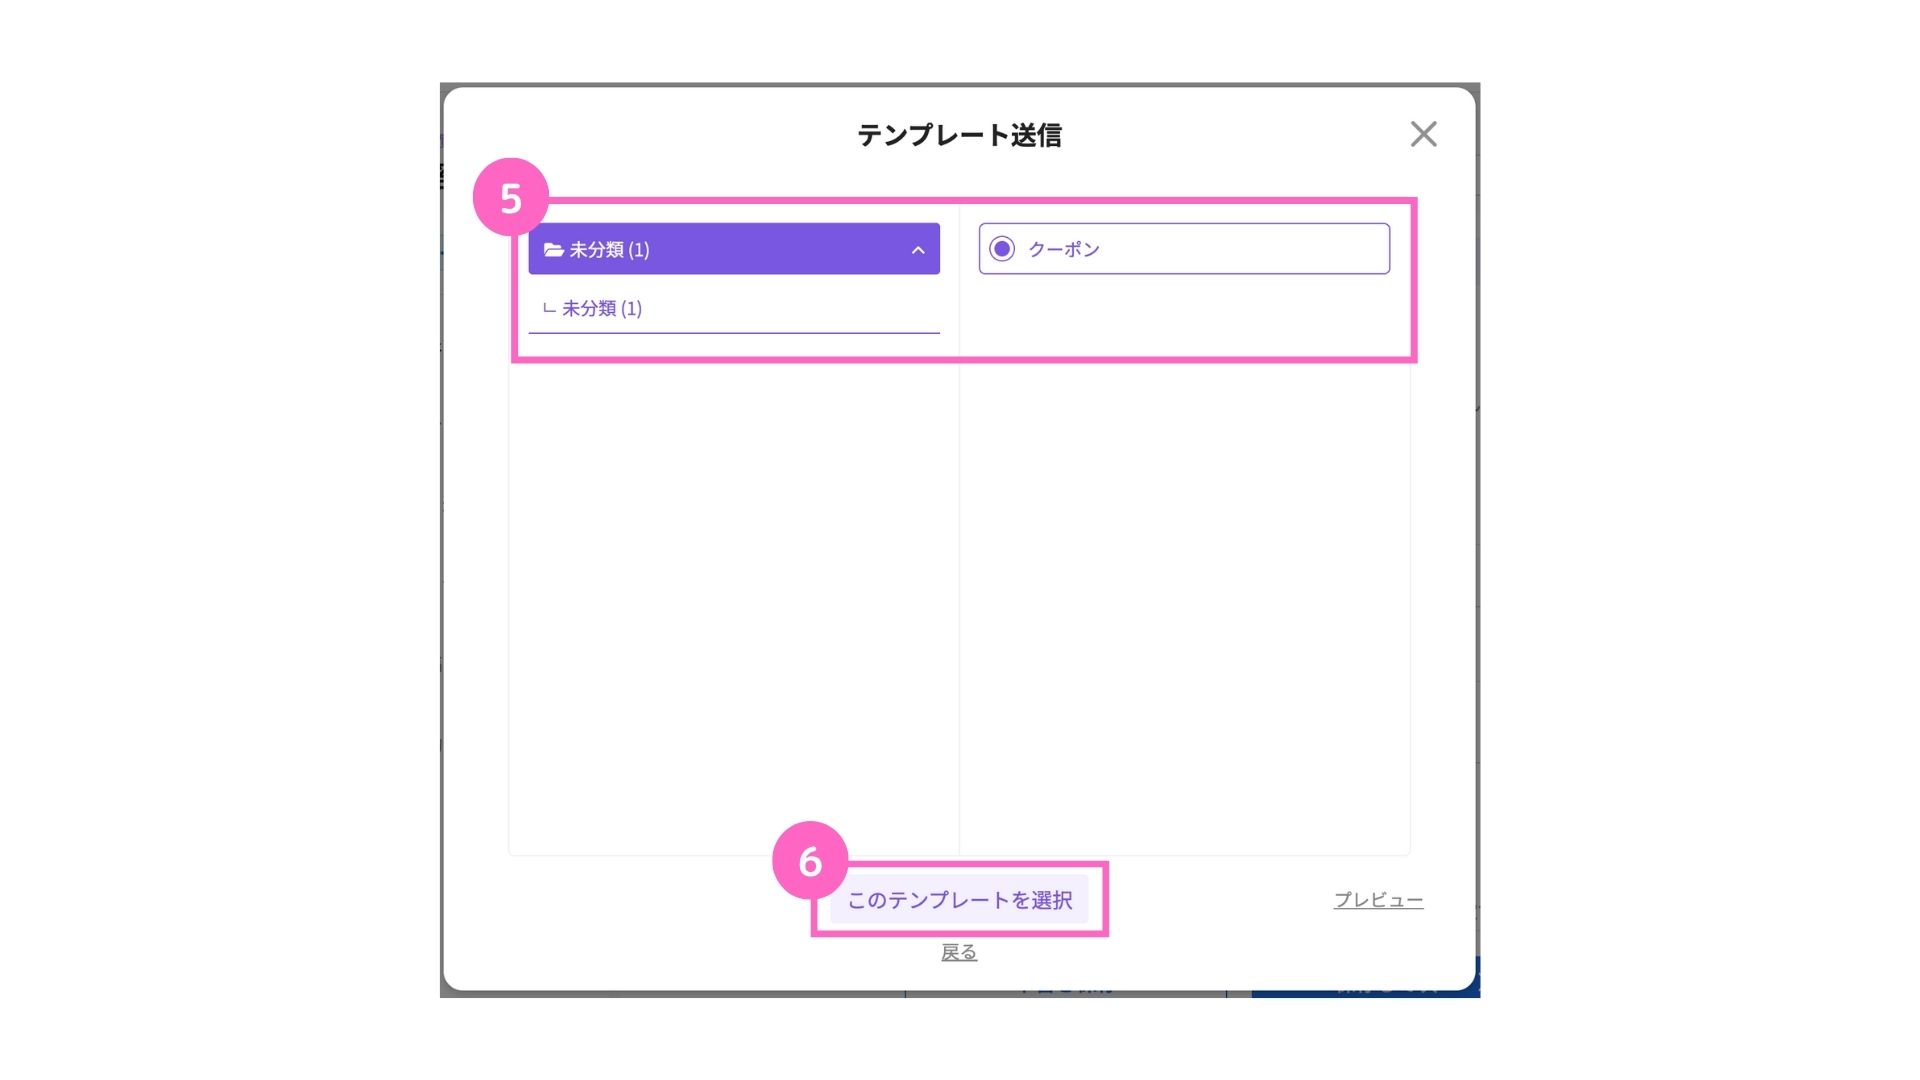
Task: Go back using the 戻る link
Action: click(x=959, y=952)
